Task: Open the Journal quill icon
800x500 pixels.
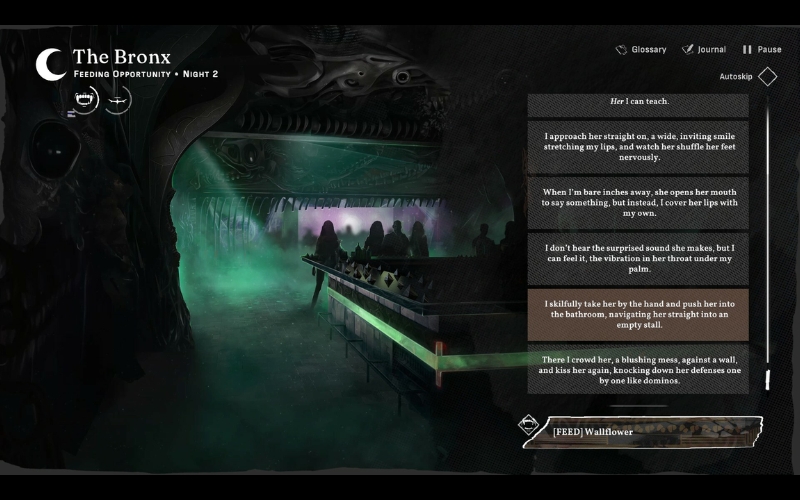Action: 688,49
